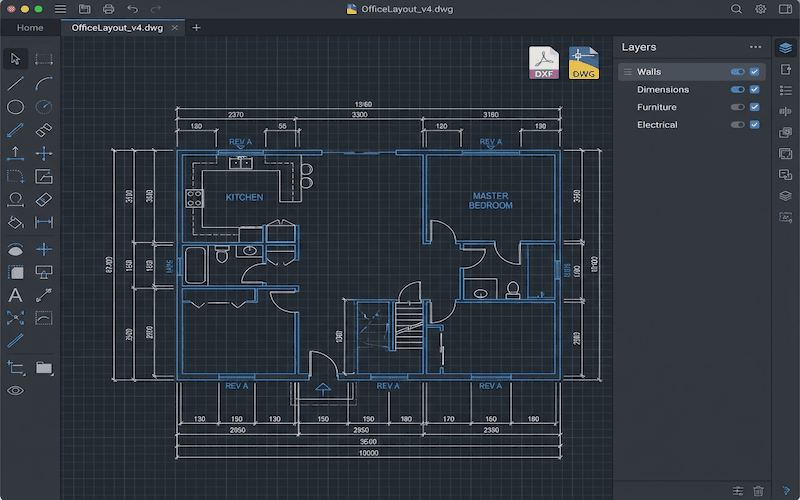The image size is (800, 500).
Task: Choose the crossed arrows explode tool
Action: (15, 318)
